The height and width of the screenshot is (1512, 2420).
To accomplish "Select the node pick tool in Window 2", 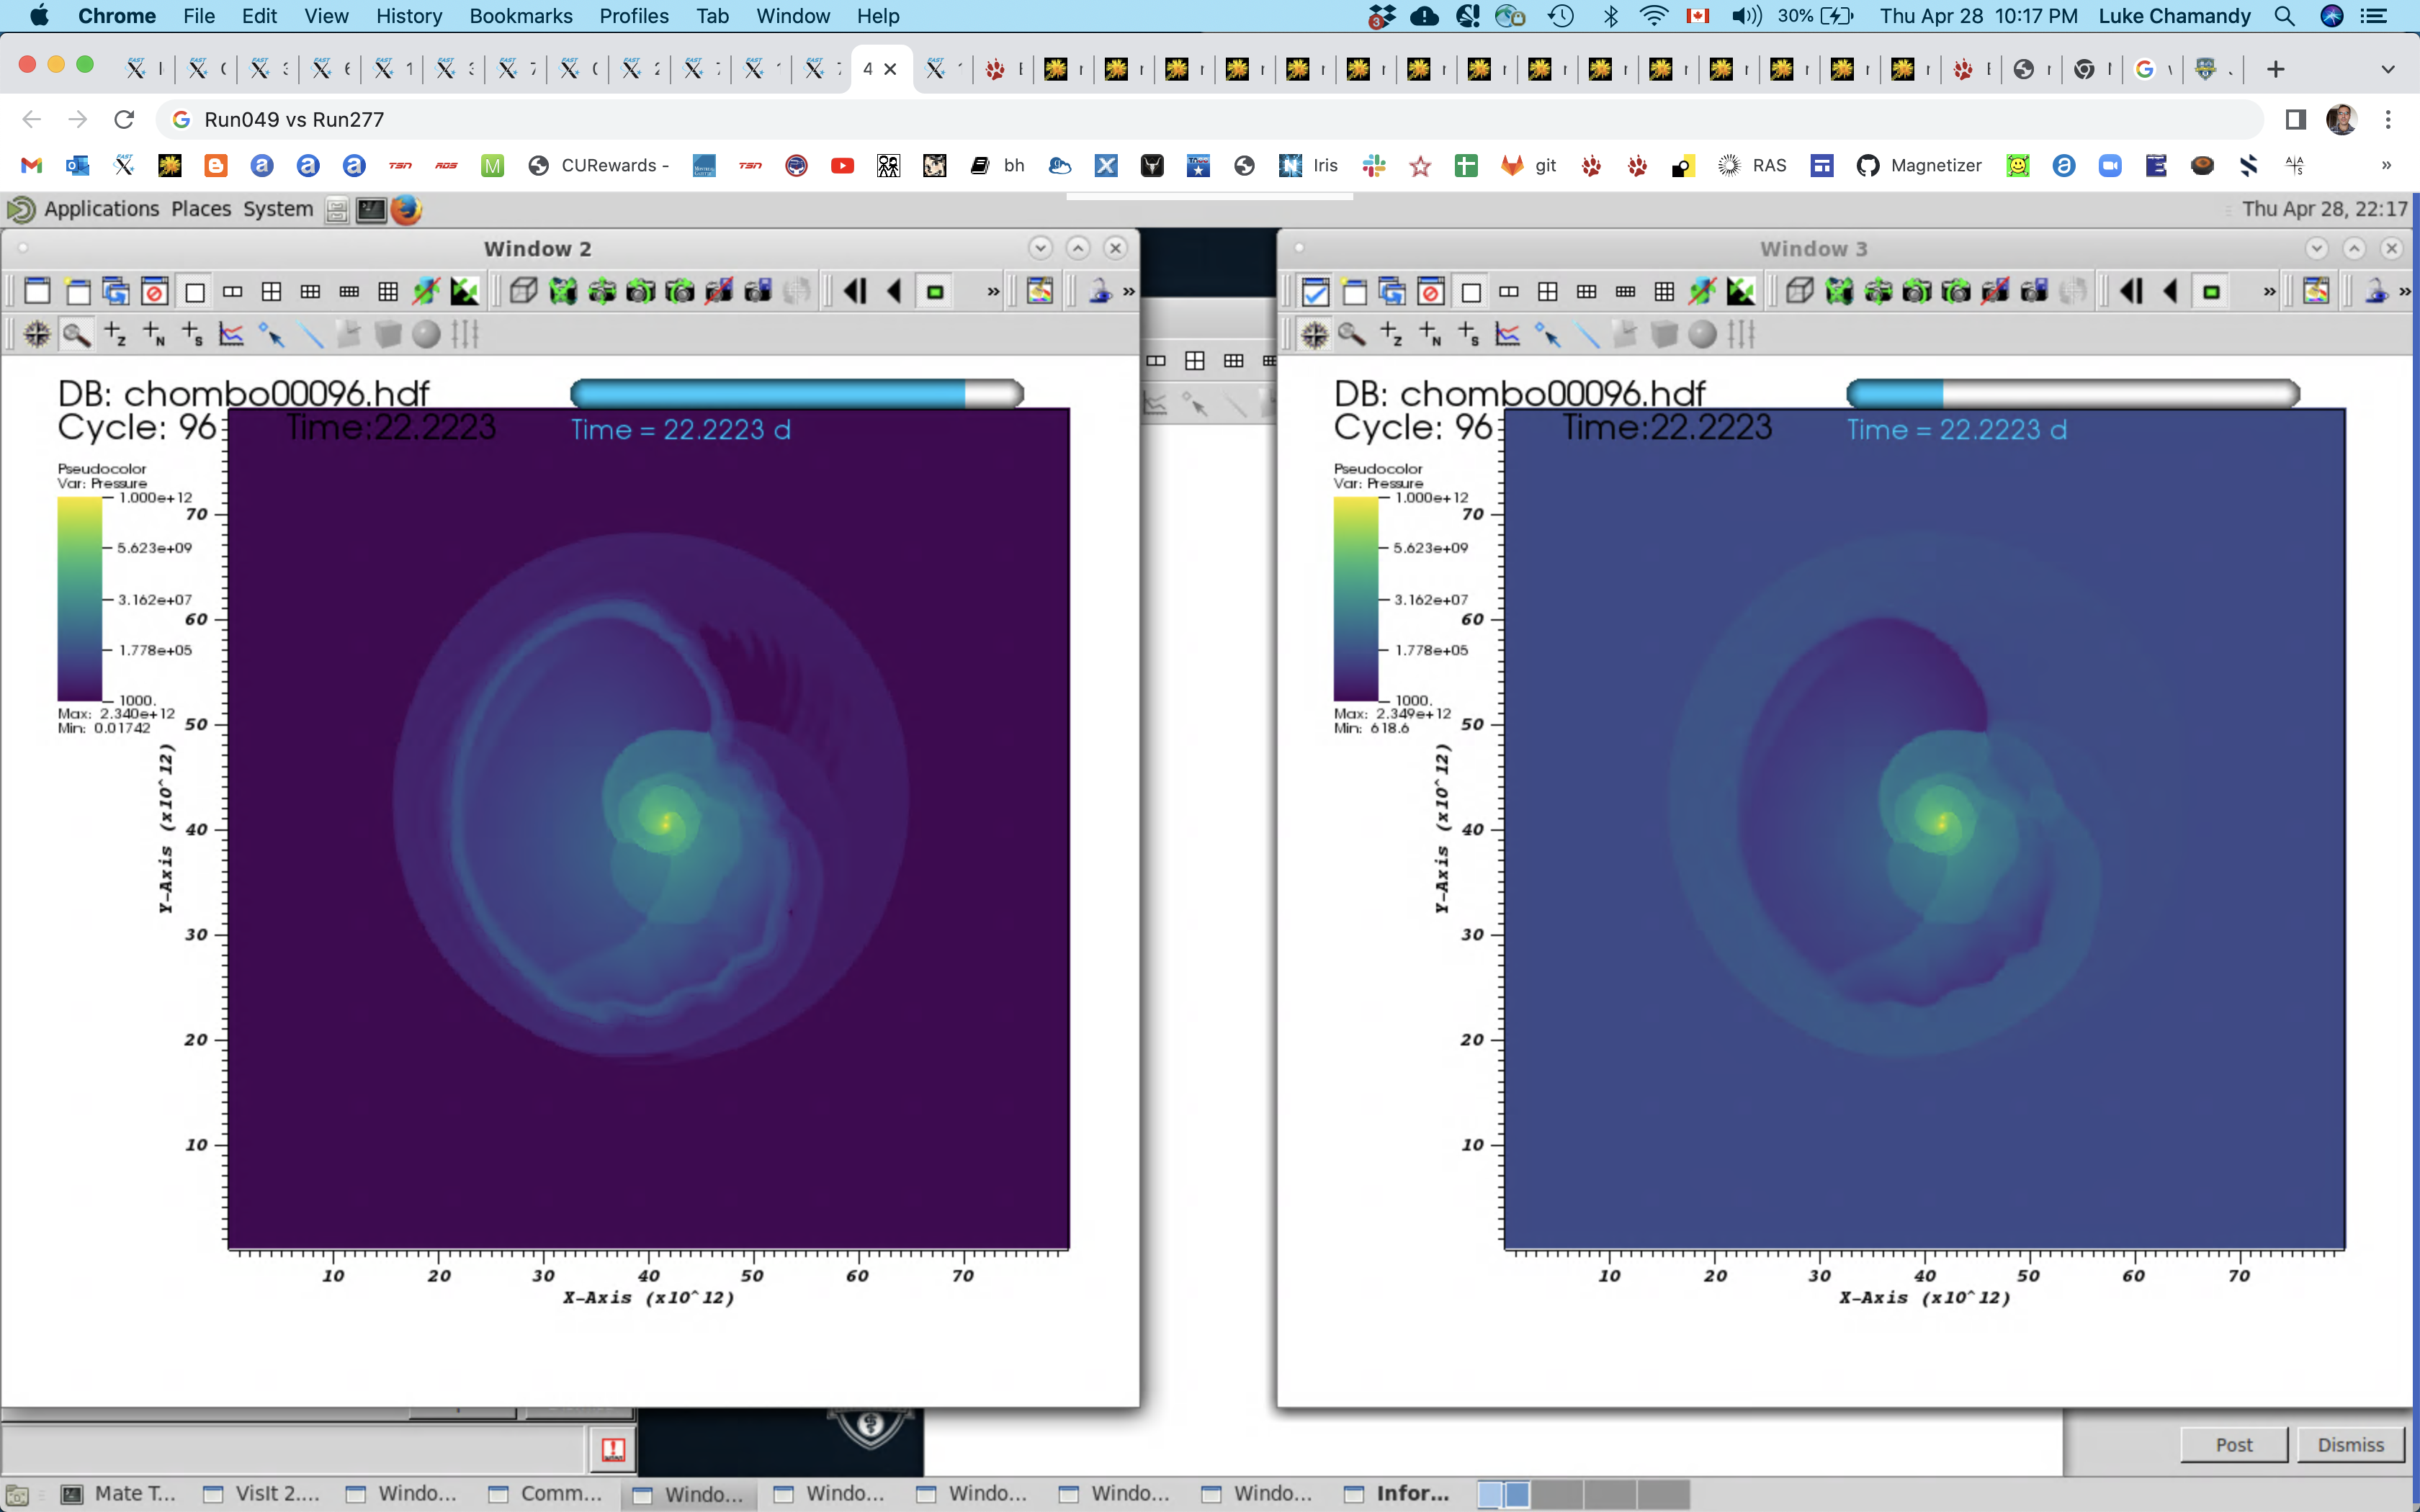I will coord(154,334).
